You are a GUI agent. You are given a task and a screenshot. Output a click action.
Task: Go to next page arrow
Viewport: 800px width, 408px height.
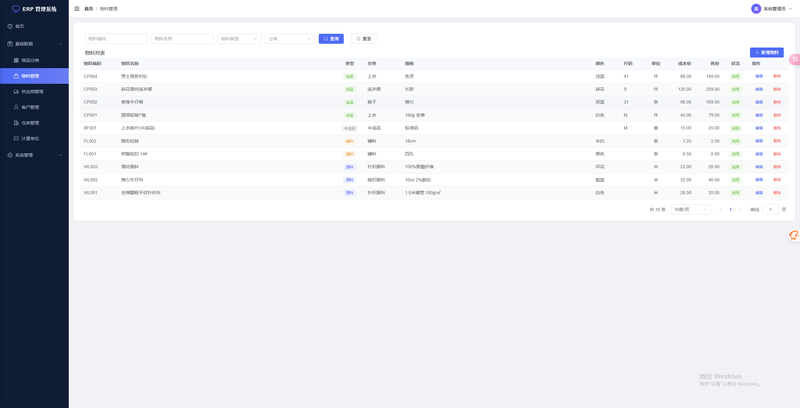[x=741, y=210]
